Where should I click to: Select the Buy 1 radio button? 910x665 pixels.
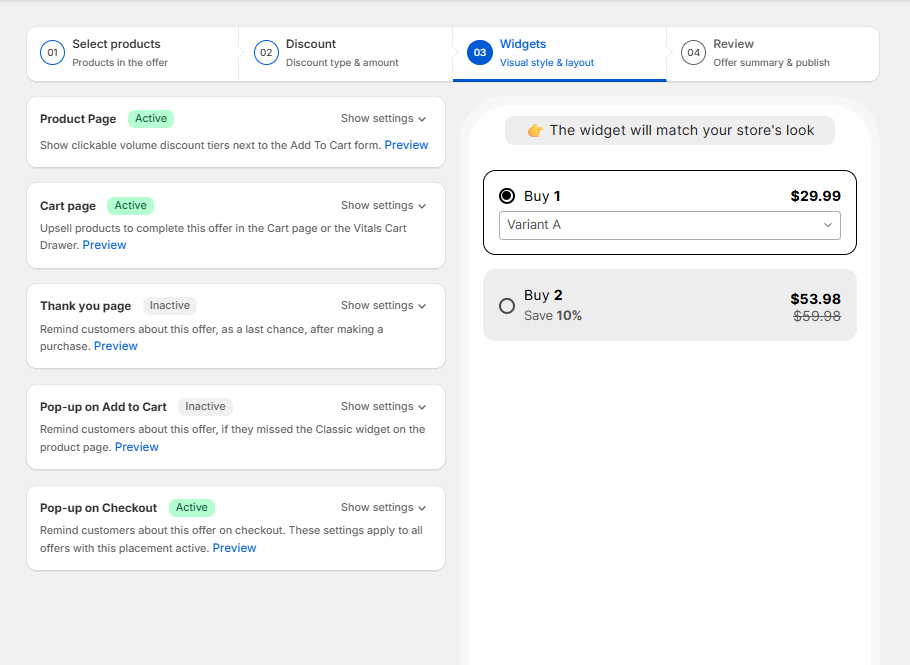click(x=507, y=196)
